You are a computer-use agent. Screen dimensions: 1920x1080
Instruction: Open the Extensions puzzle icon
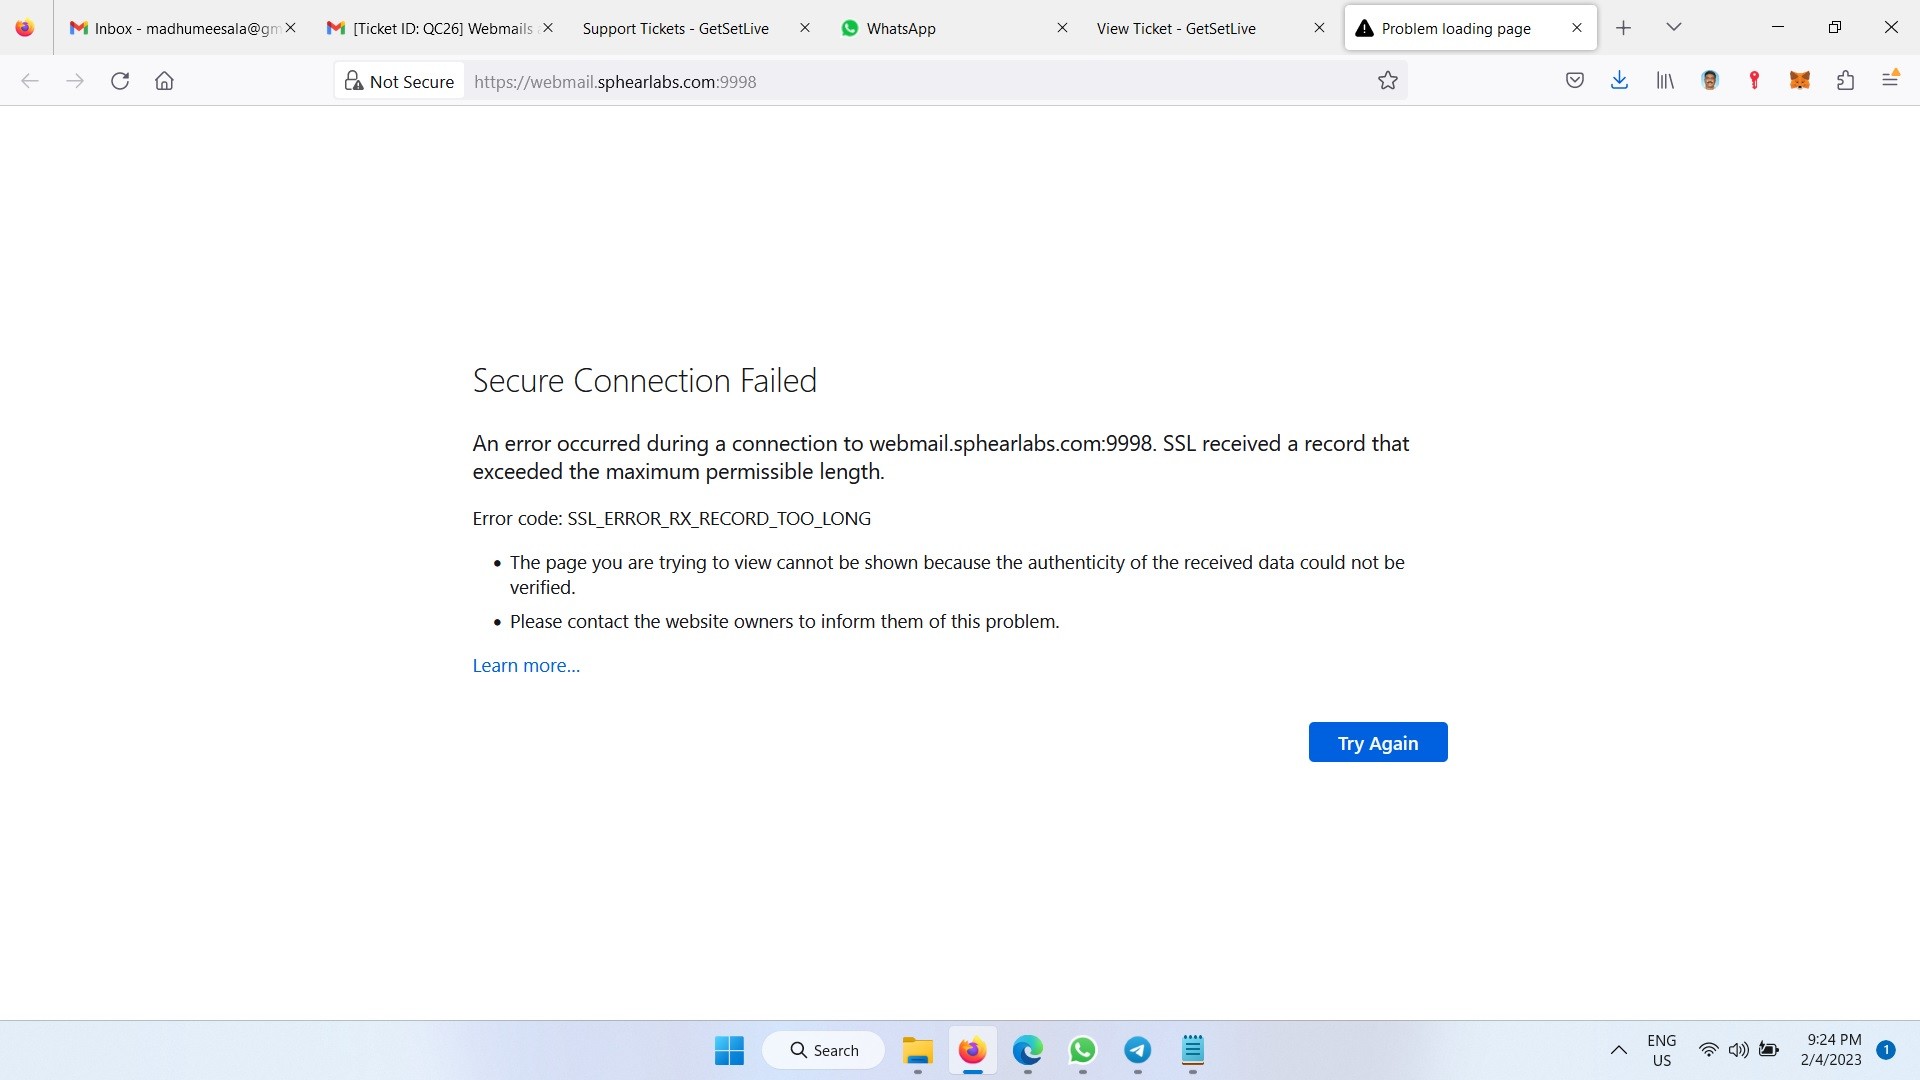[x=1845, y=81]
